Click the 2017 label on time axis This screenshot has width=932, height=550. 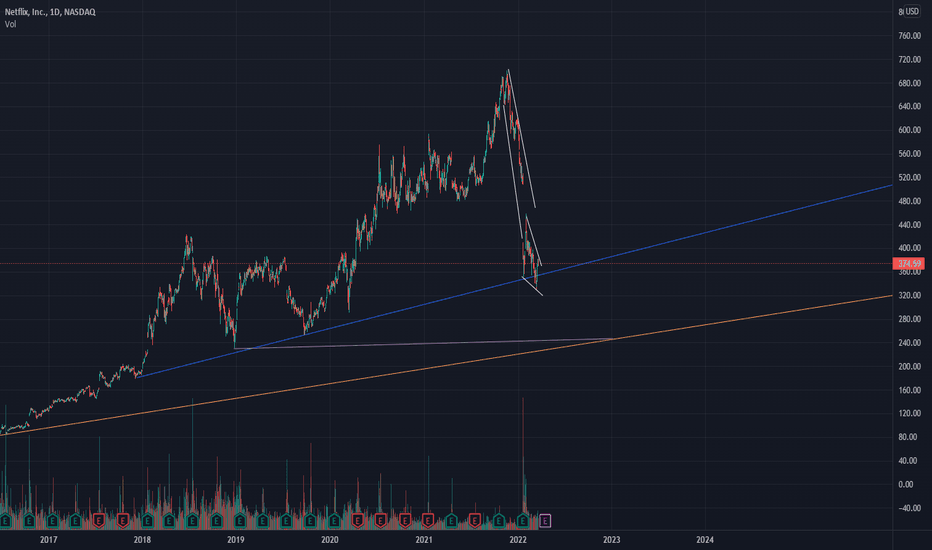(48, 540)
